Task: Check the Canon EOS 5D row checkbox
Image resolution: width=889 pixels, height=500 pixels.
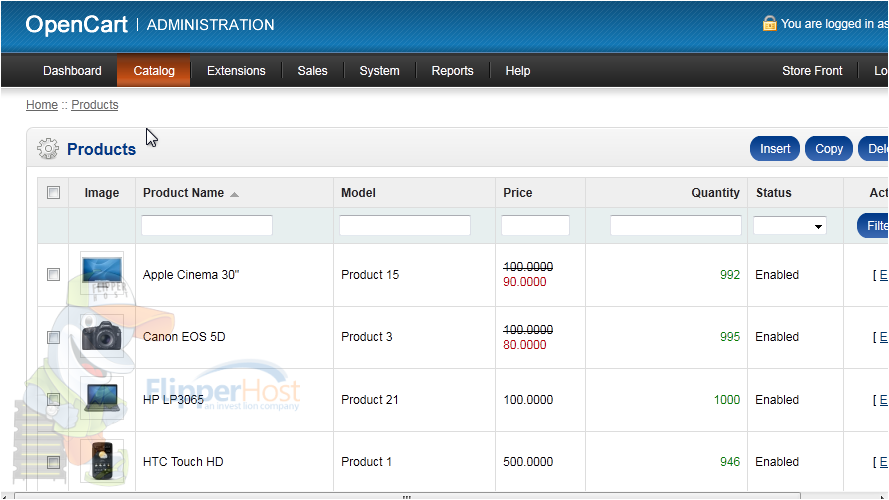Action: [x=53, y=337]
